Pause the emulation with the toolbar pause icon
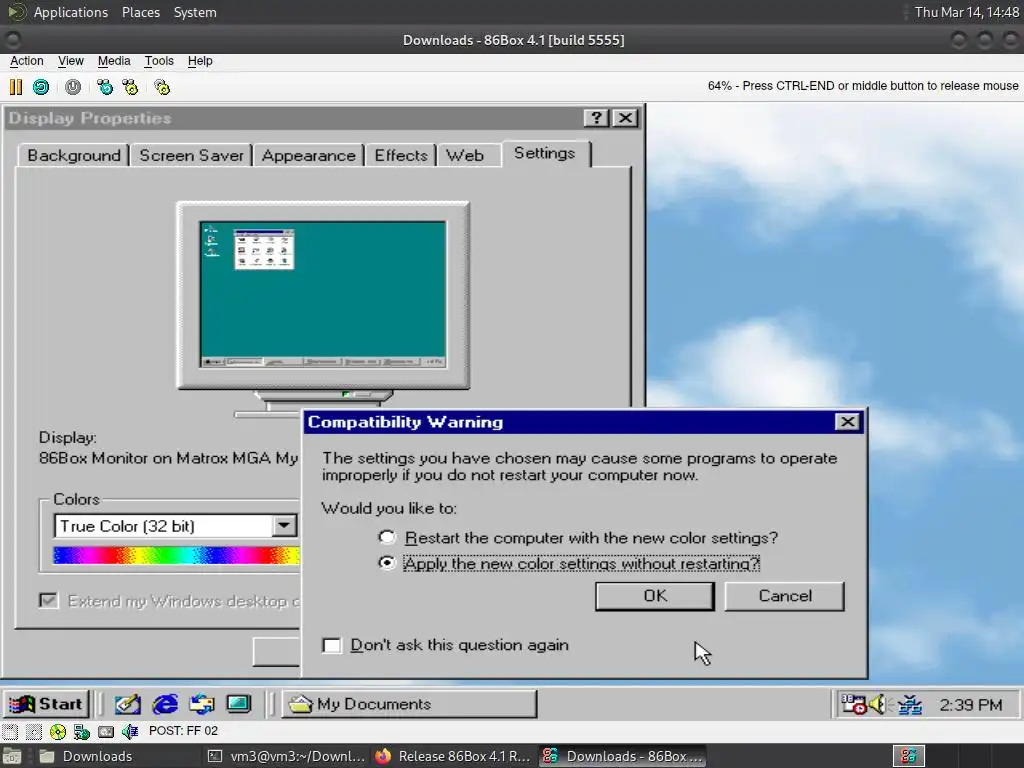Viewport: 1024px width, 768px height. pos(16,87)
